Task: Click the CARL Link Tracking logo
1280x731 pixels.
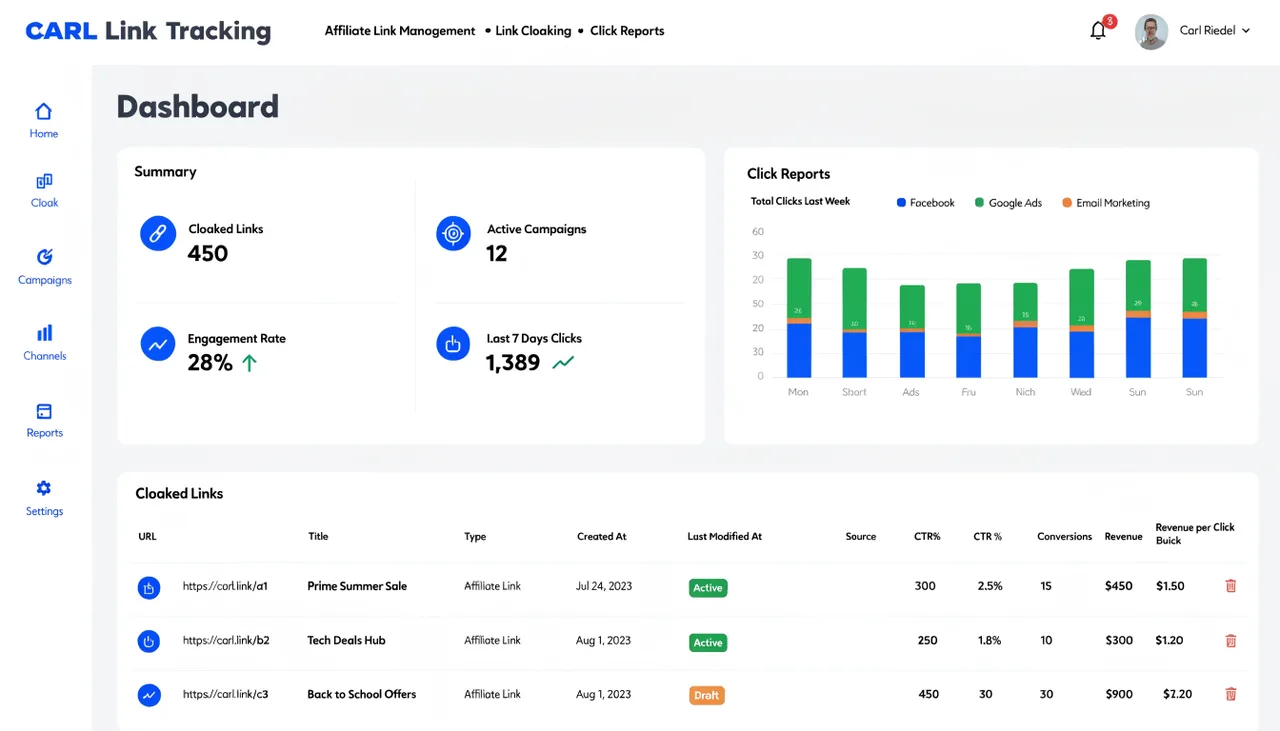Action: click(x=148, y=31)
